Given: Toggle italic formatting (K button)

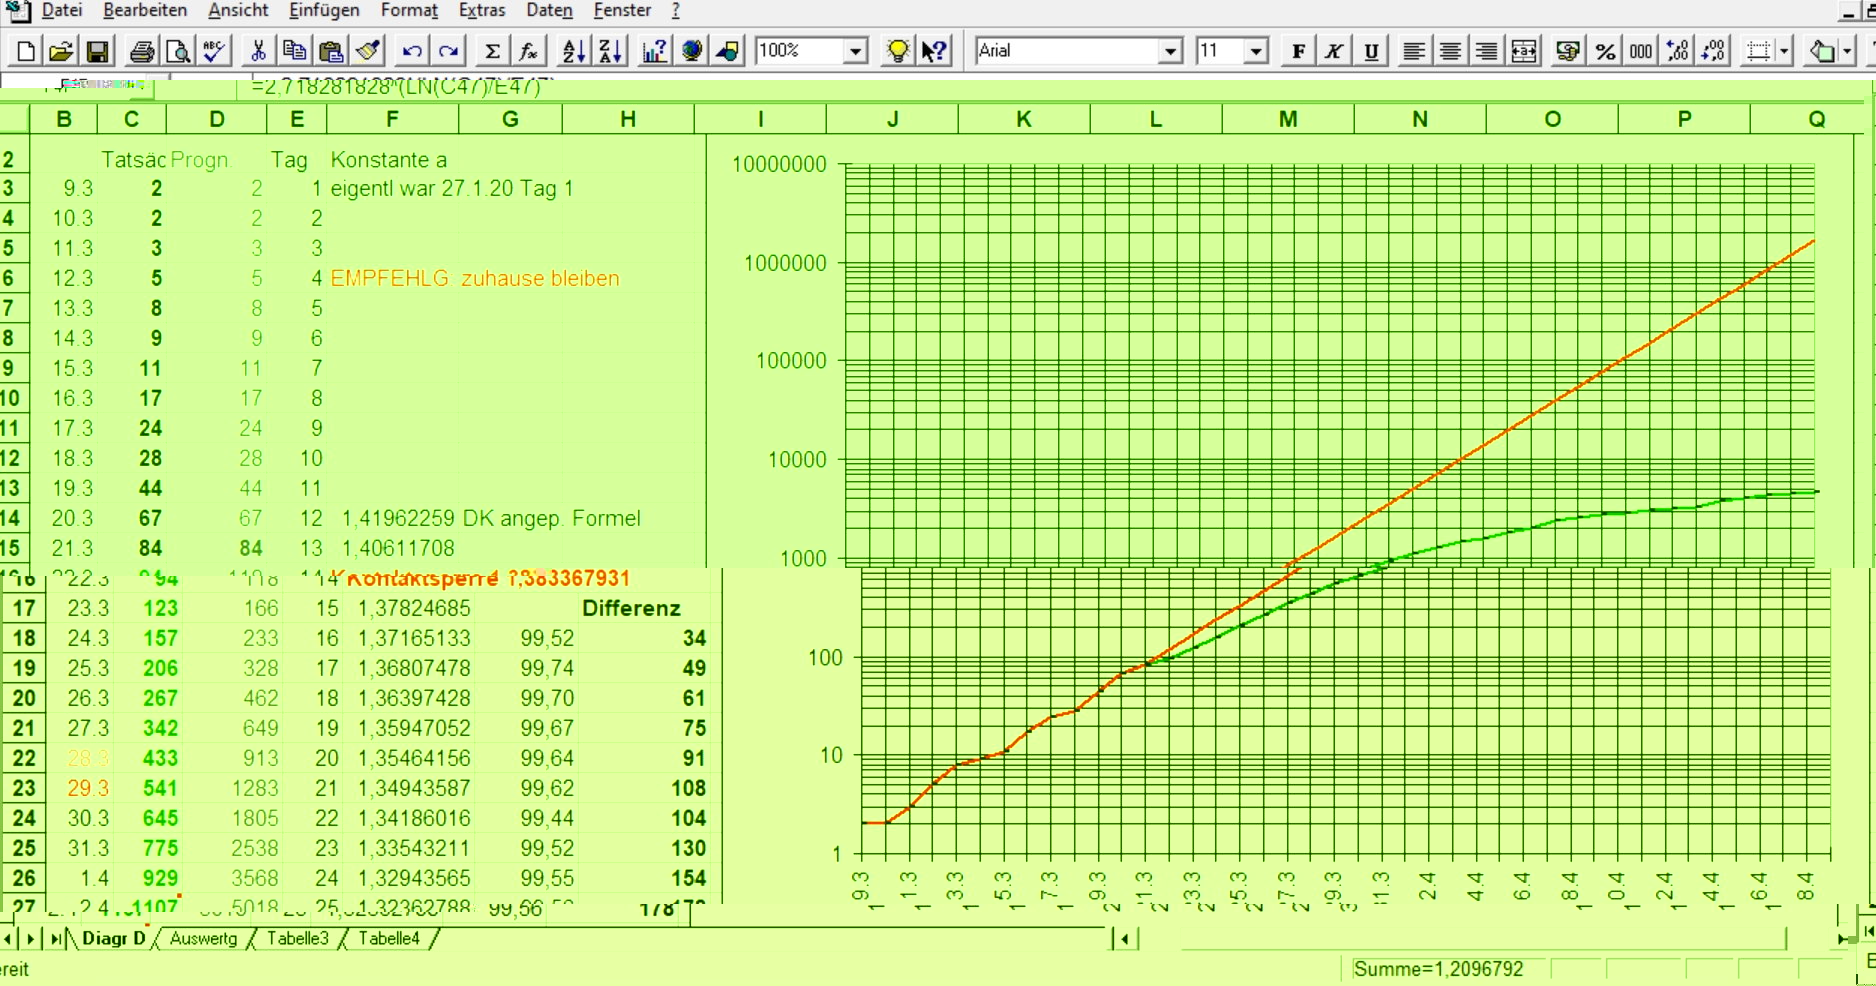Looking at the screenshot, I should (x=1334, y=51).
